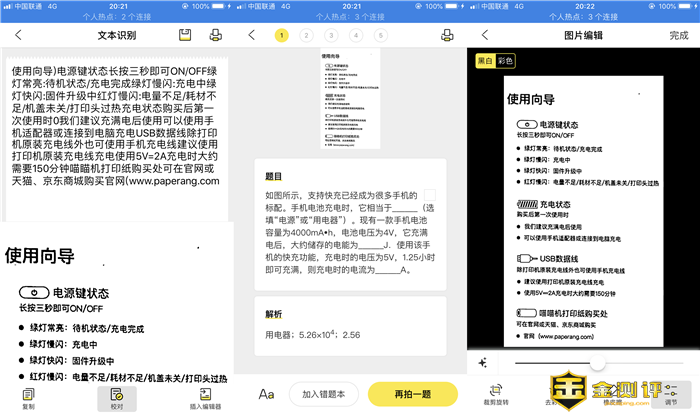Tap printer icon on question page header
Viewport: 700px width, 414px height.
pos(448,35)
